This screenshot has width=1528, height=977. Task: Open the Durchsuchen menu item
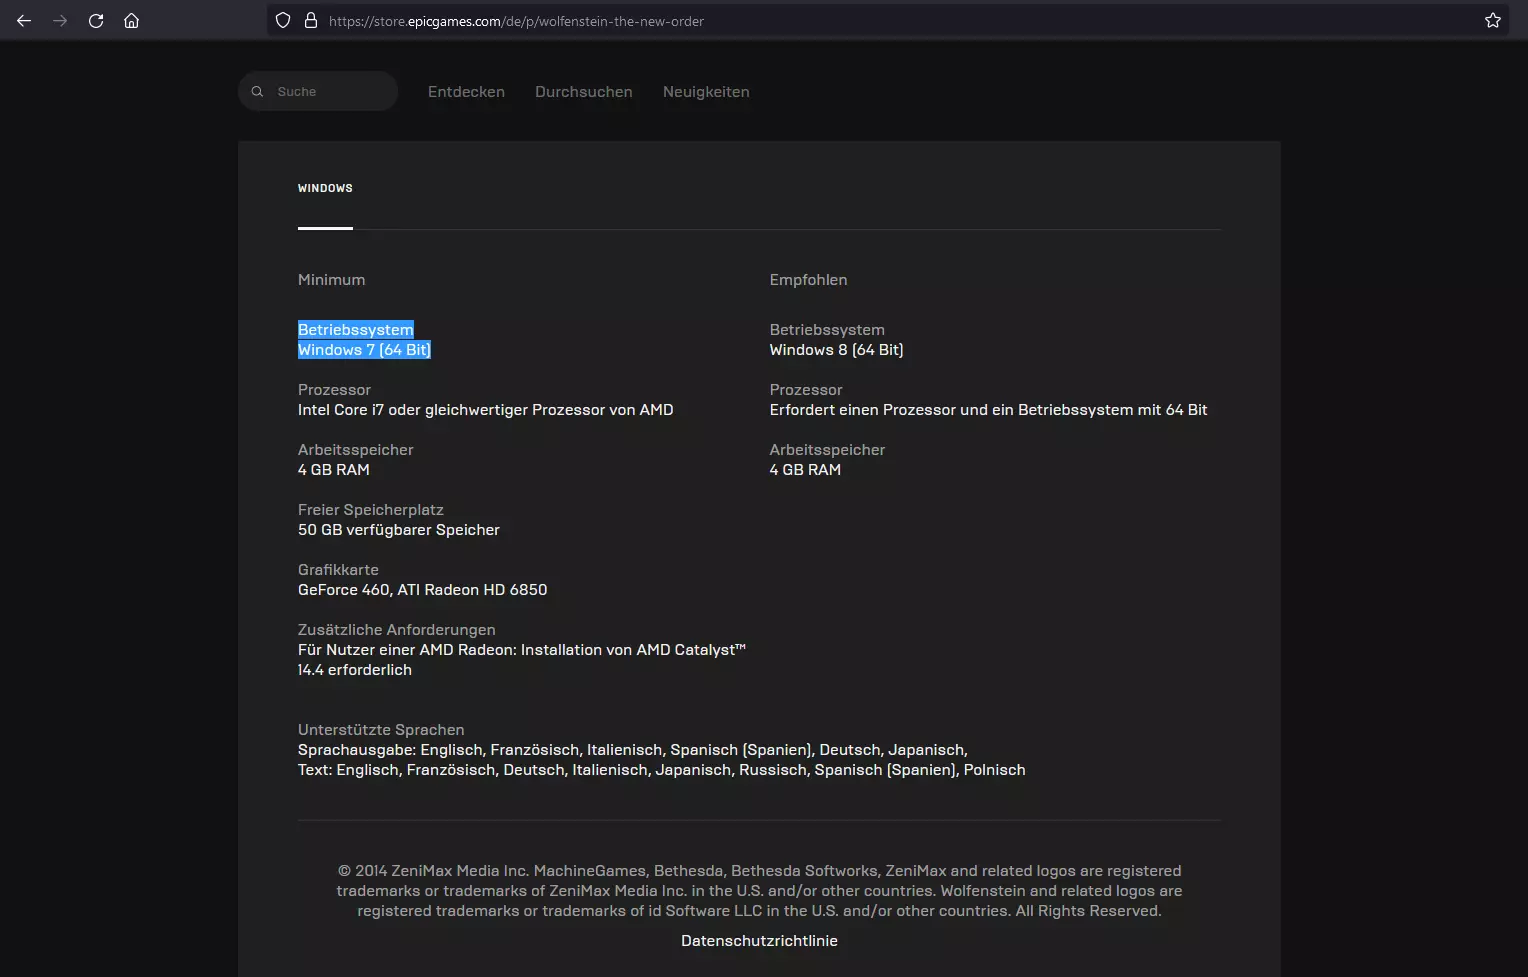coord(584,92)
